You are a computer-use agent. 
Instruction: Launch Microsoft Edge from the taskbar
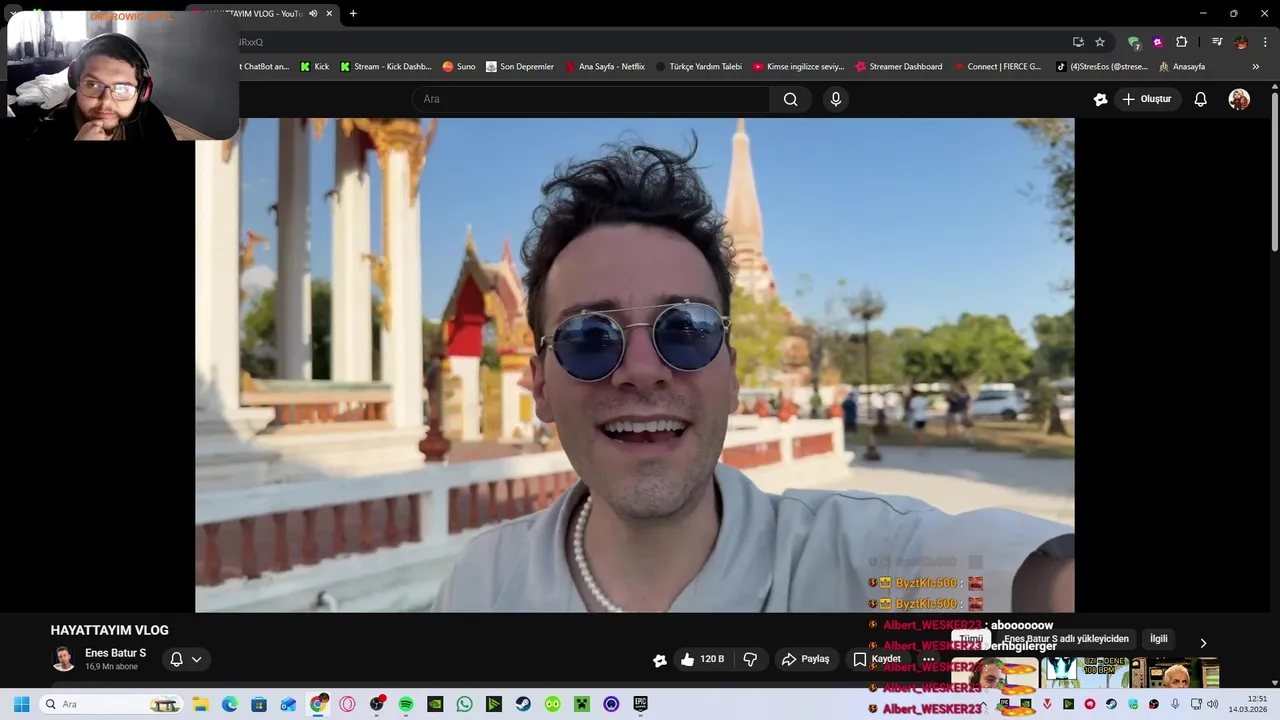point(230,704)
